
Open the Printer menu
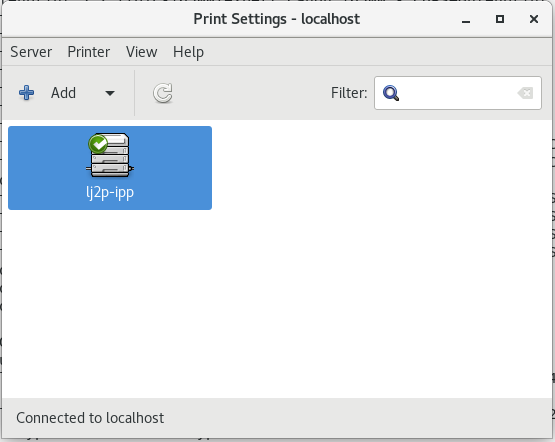point(89,52)
